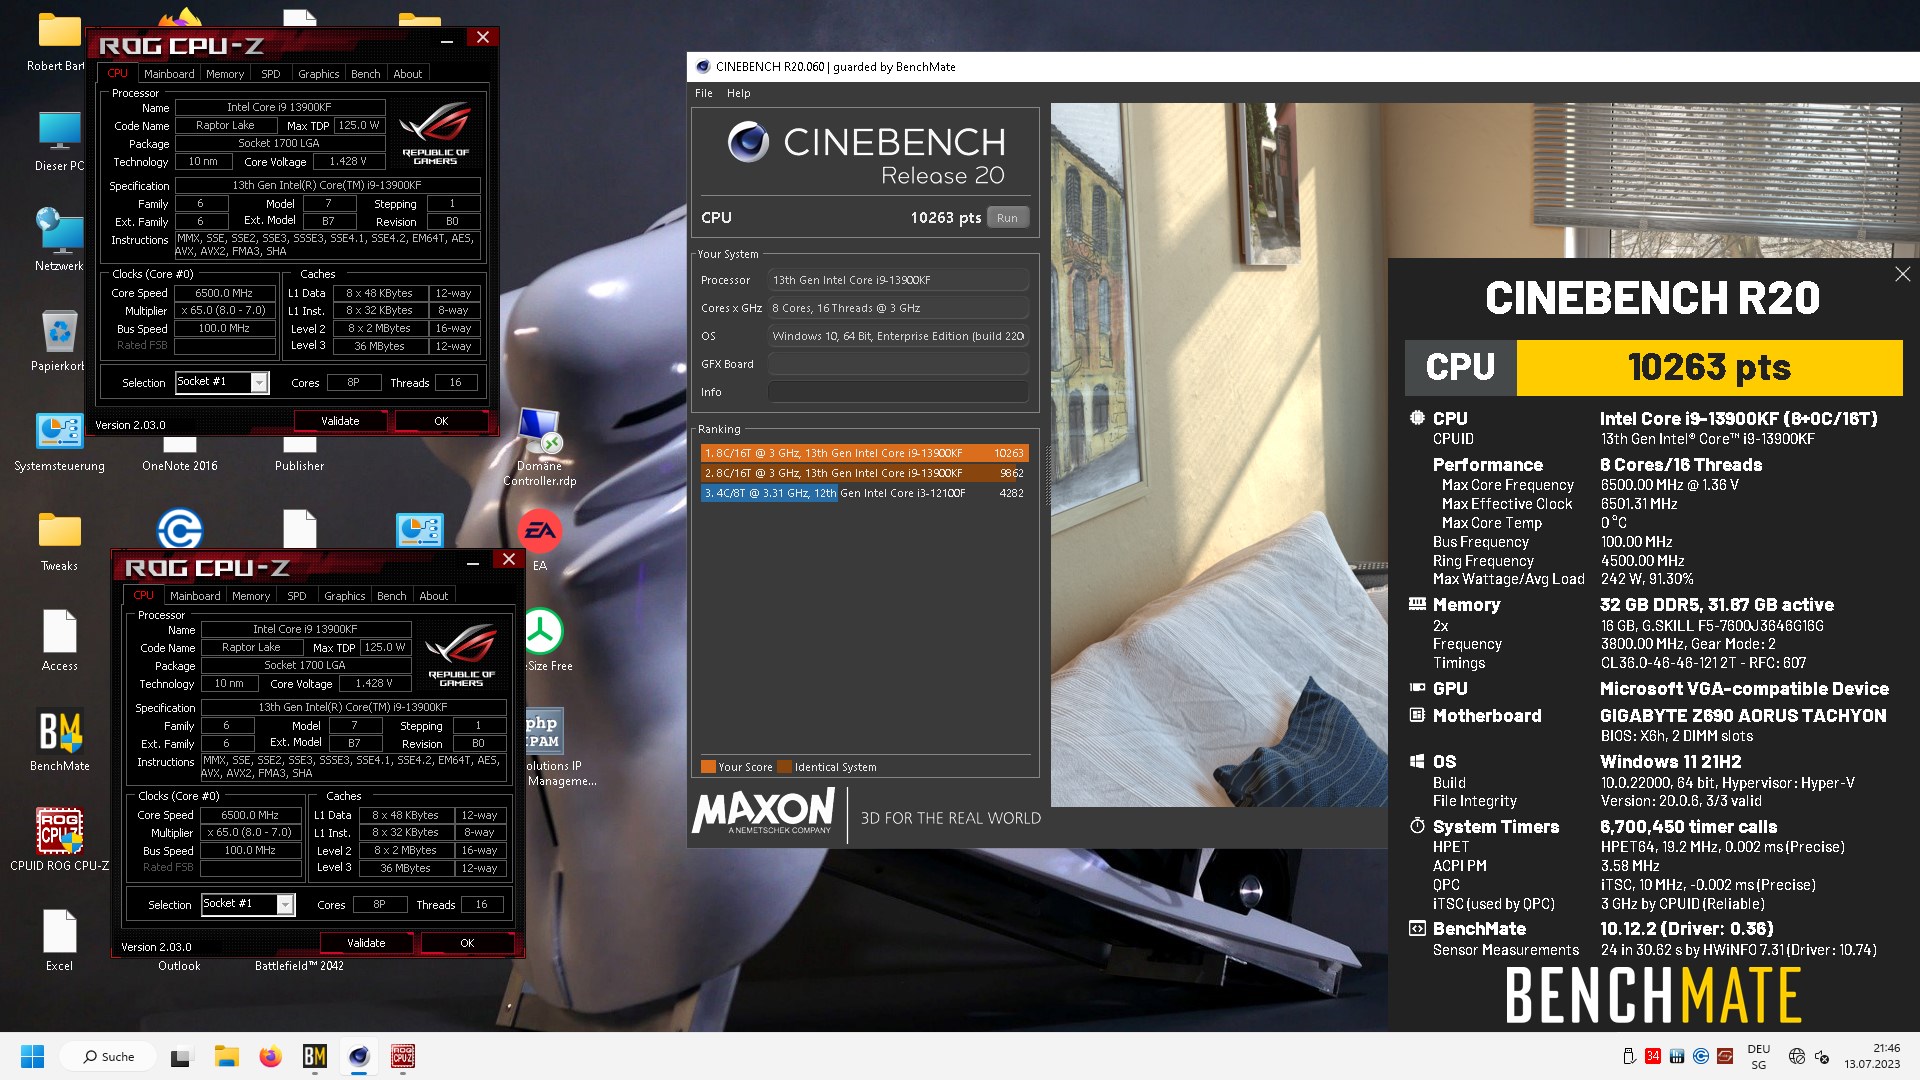Launch Firefox from the taskbar

pos(270,1056)
